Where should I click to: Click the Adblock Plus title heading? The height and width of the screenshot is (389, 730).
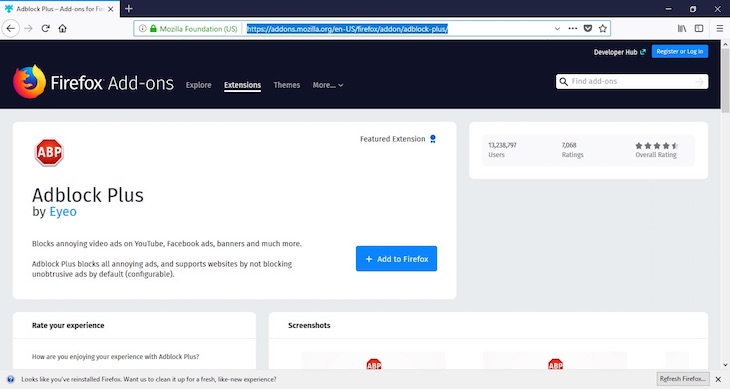click(88, 195)
